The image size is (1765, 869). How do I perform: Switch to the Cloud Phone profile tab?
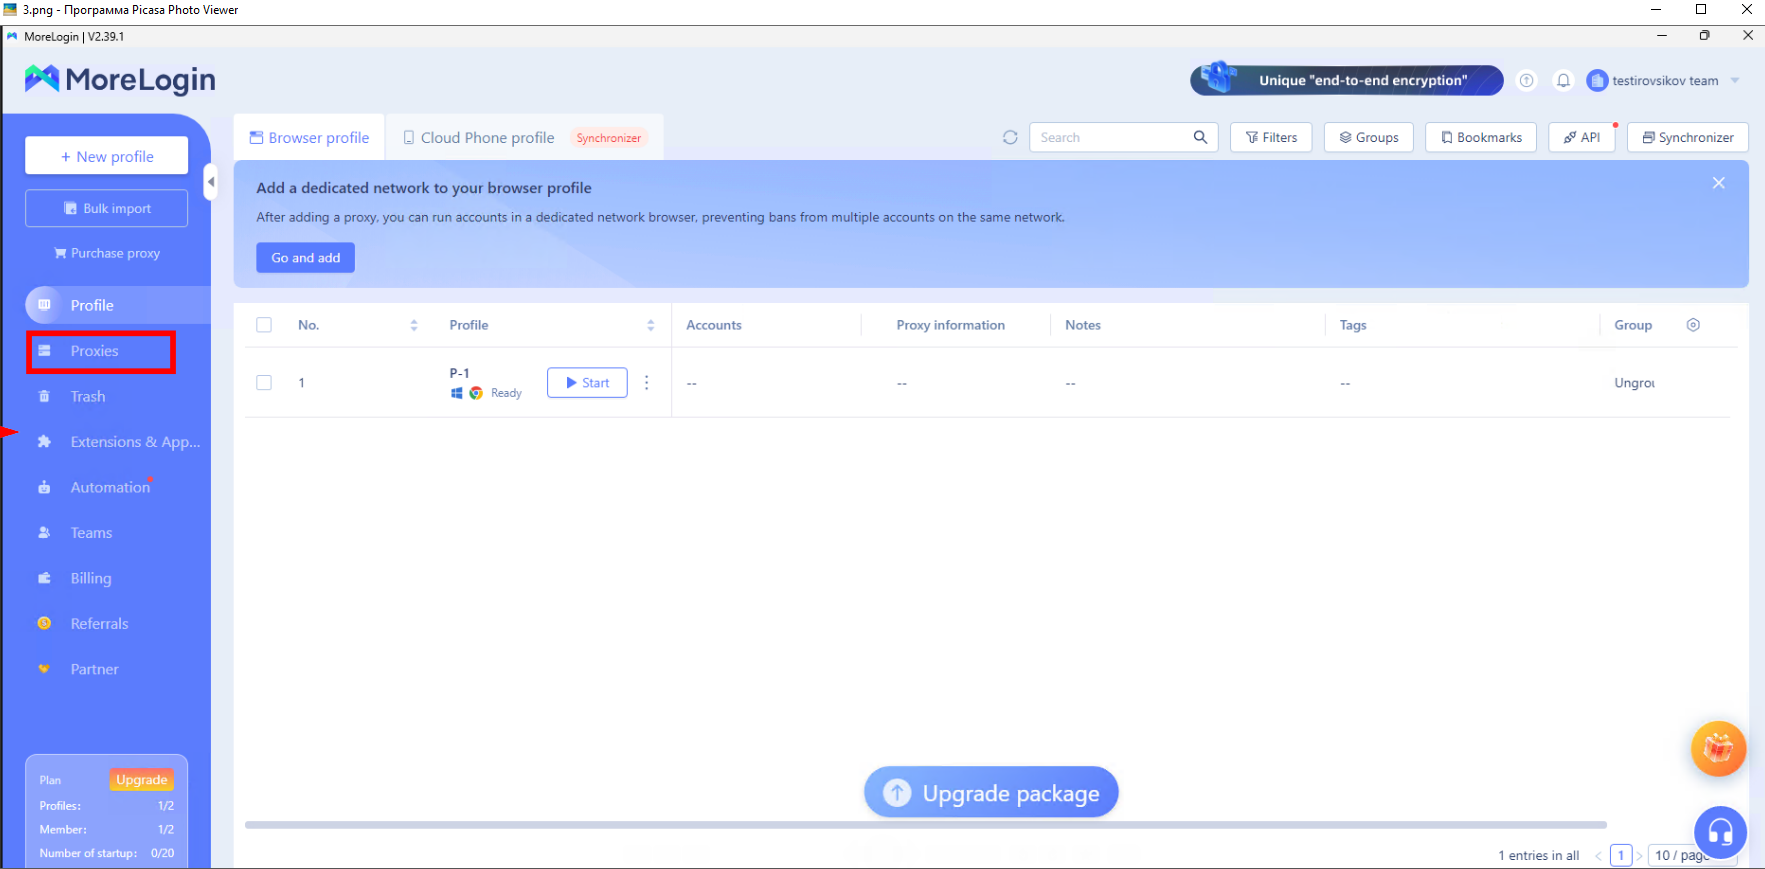coord(486,138)
